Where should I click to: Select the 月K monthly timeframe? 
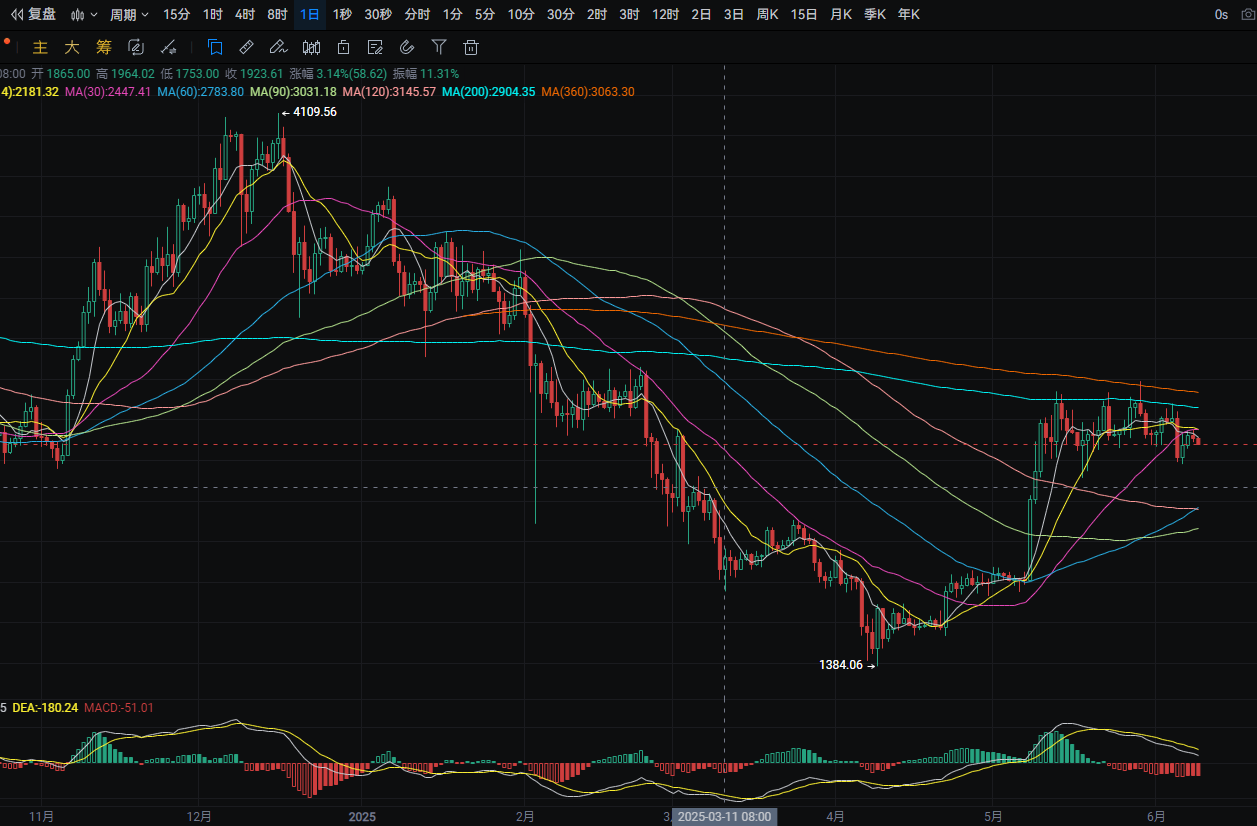pos(841,14)
